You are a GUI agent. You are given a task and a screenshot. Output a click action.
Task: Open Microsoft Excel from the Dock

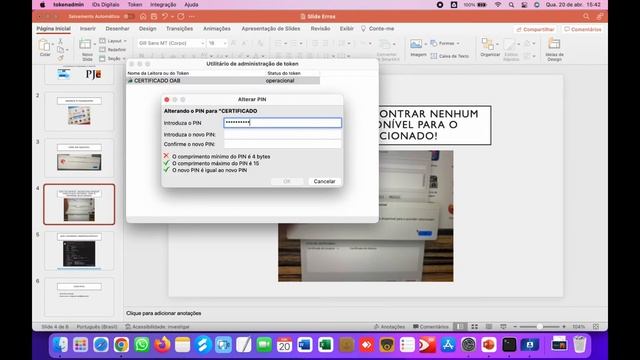click(x=325, y=345)
